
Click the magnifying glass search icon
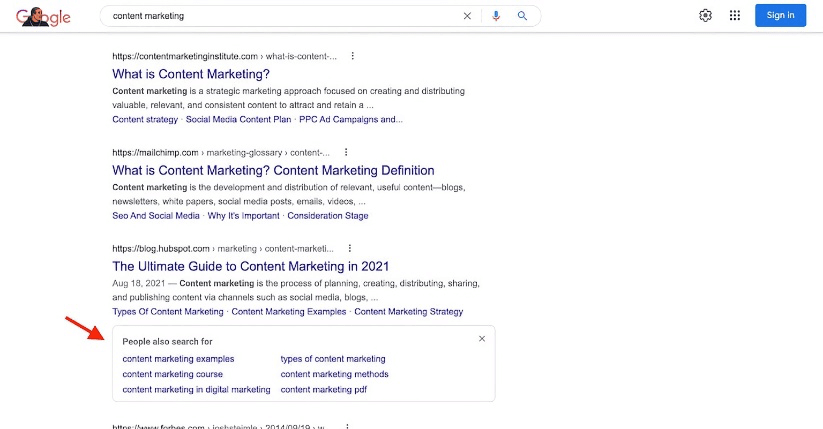522,16
